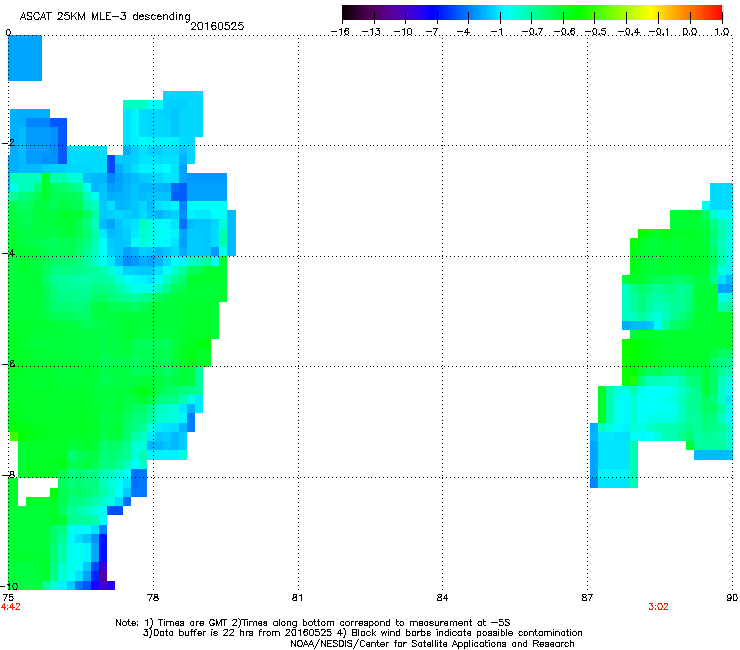Click the title "ASCAT 25KM MLE-3 descending"
This screenshot has height=650, width=740.
tap(105, 17)
